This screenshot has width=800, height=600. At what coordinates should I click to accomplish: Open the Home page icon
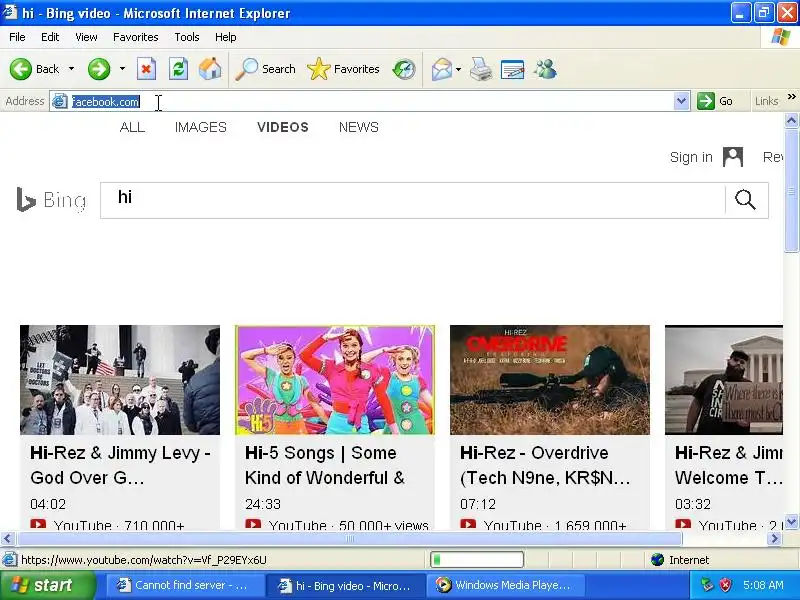[210, 69]
